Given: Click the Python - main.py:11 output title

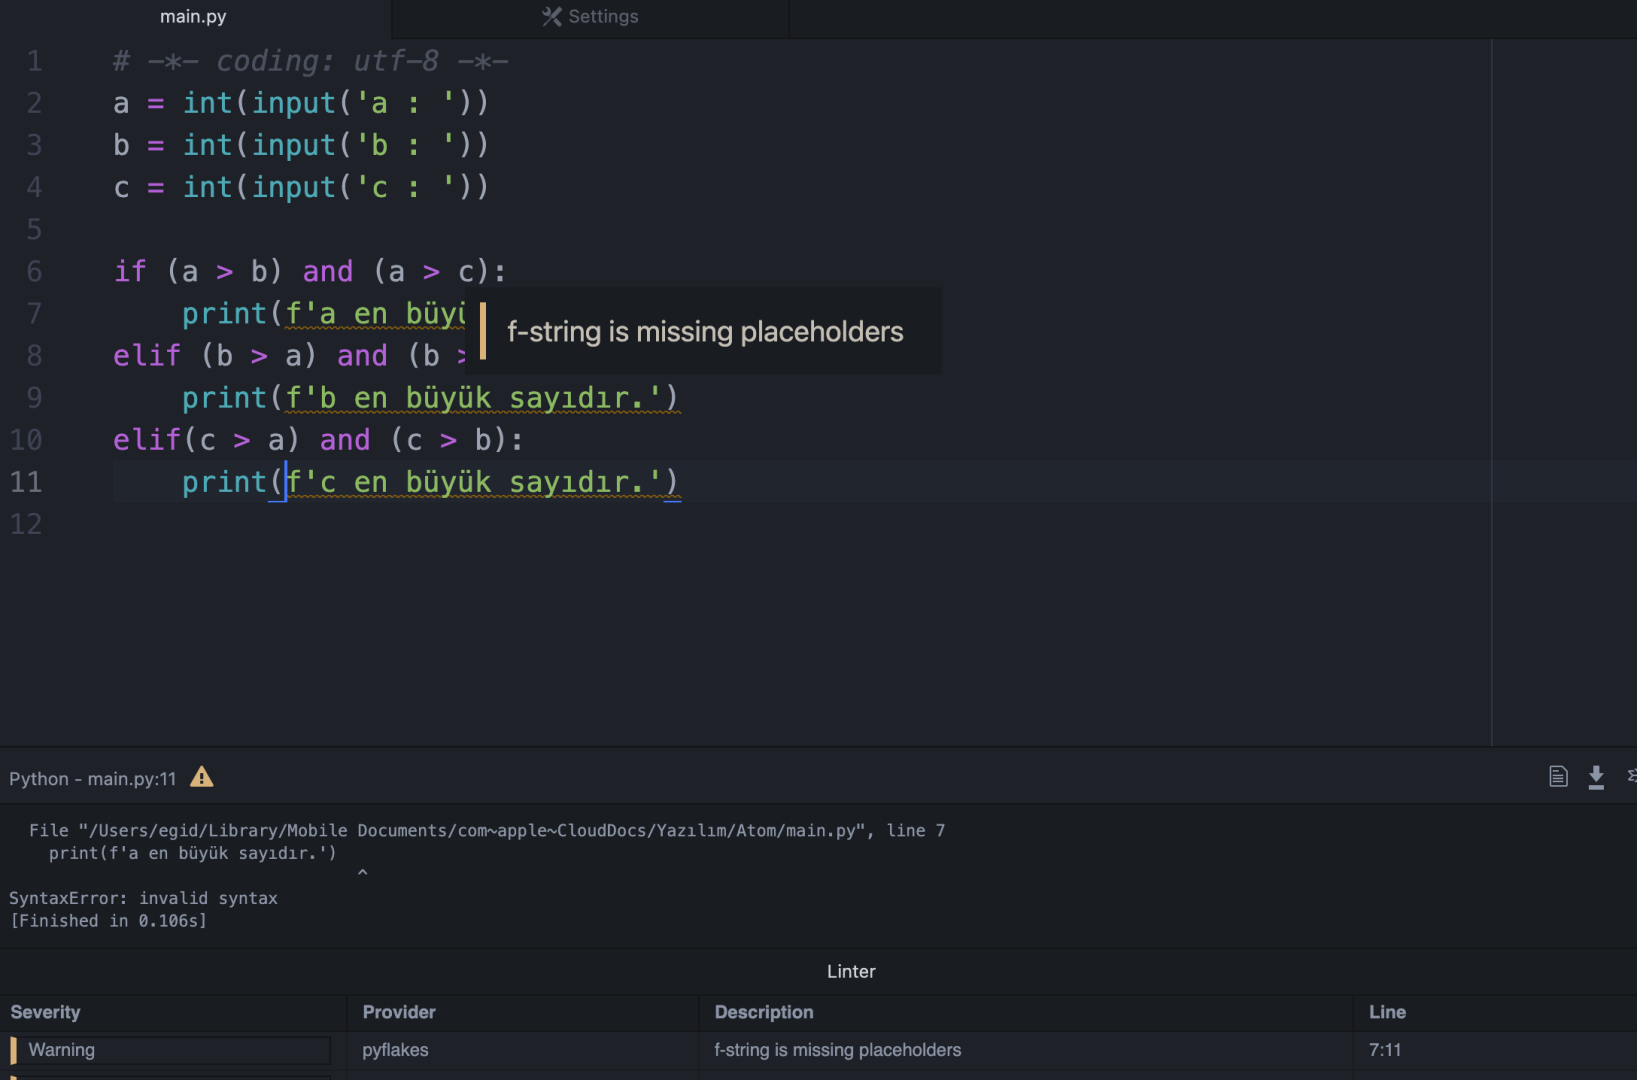Looking at the screenshot, I should coord(92,779).
